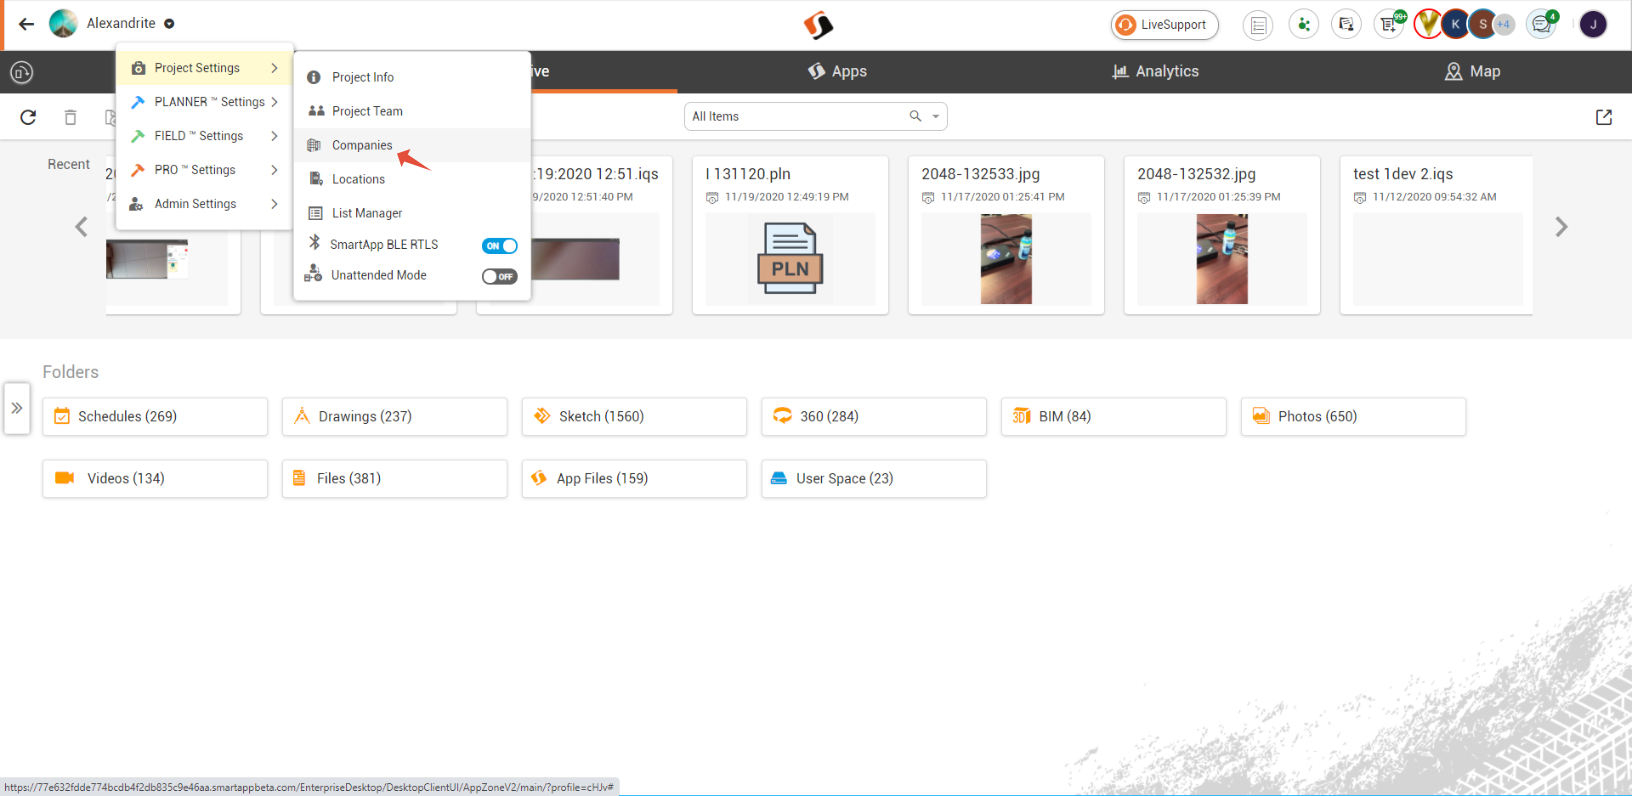1632x796 pixels.
Task: Click the SmartApp logo at top center
Action: click(x=818, y=25)
